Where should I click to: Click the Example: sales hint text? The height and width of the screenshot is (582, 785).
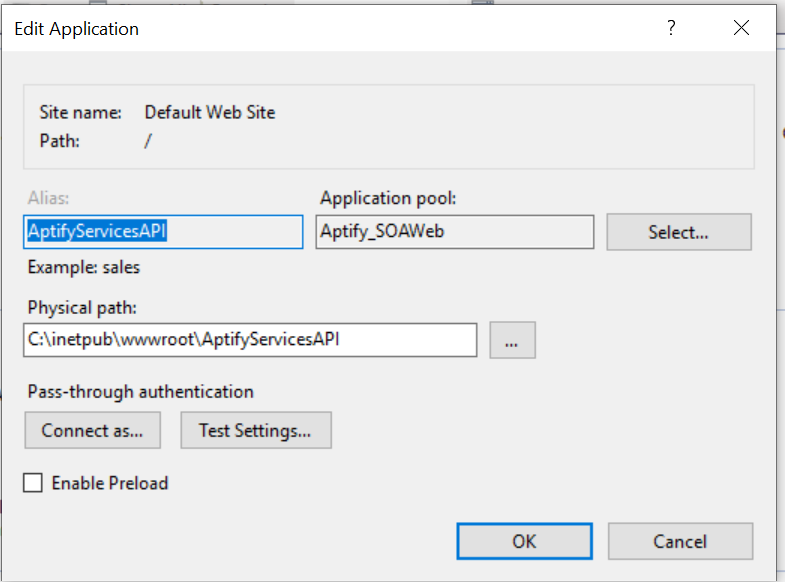pos(84,267)
